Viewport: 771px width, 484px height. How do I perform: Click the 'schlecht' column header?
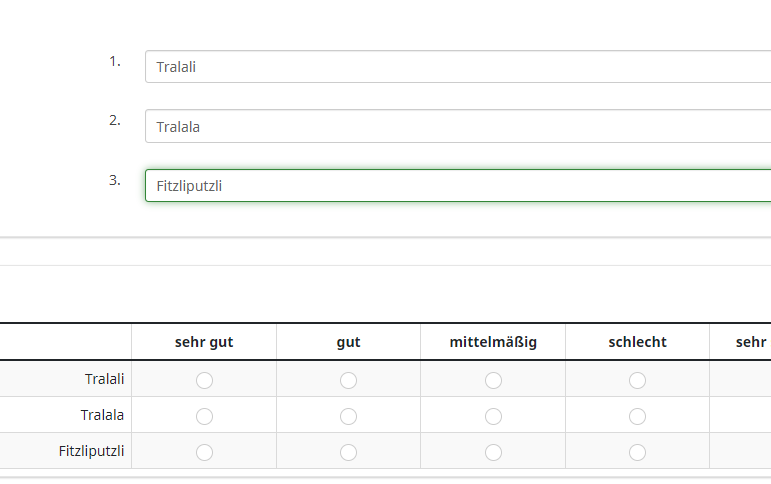pyautogui.click(x=637, y=342)
